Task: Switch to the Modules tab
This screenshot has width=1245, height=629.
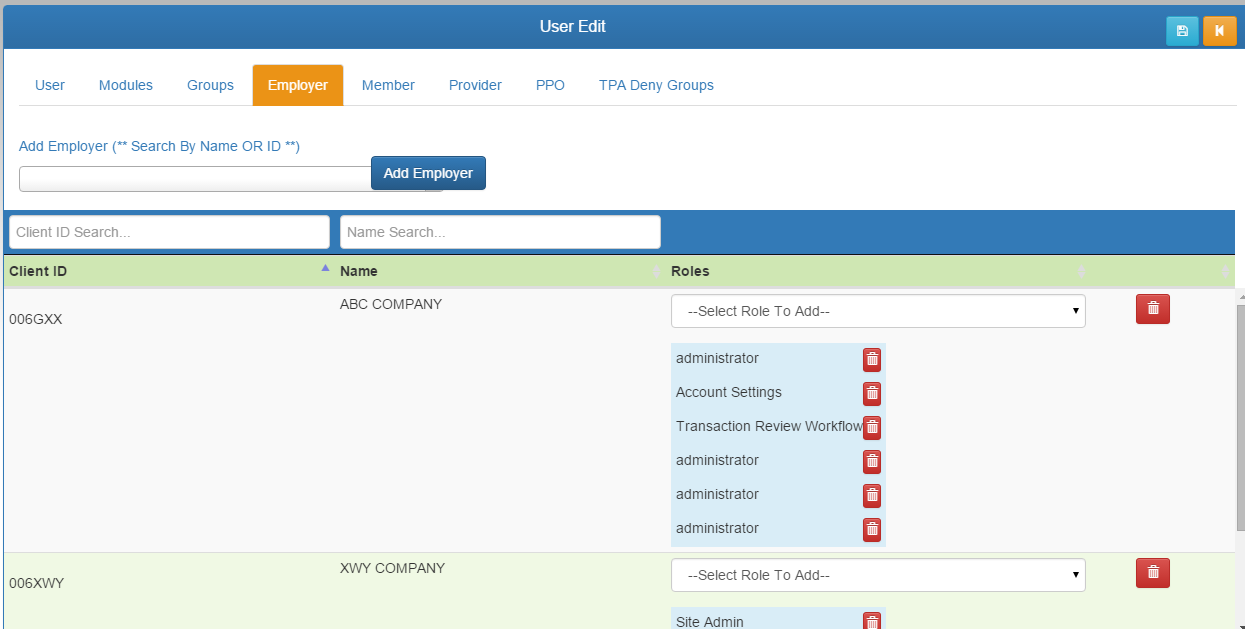Action: tap(126, 85)
